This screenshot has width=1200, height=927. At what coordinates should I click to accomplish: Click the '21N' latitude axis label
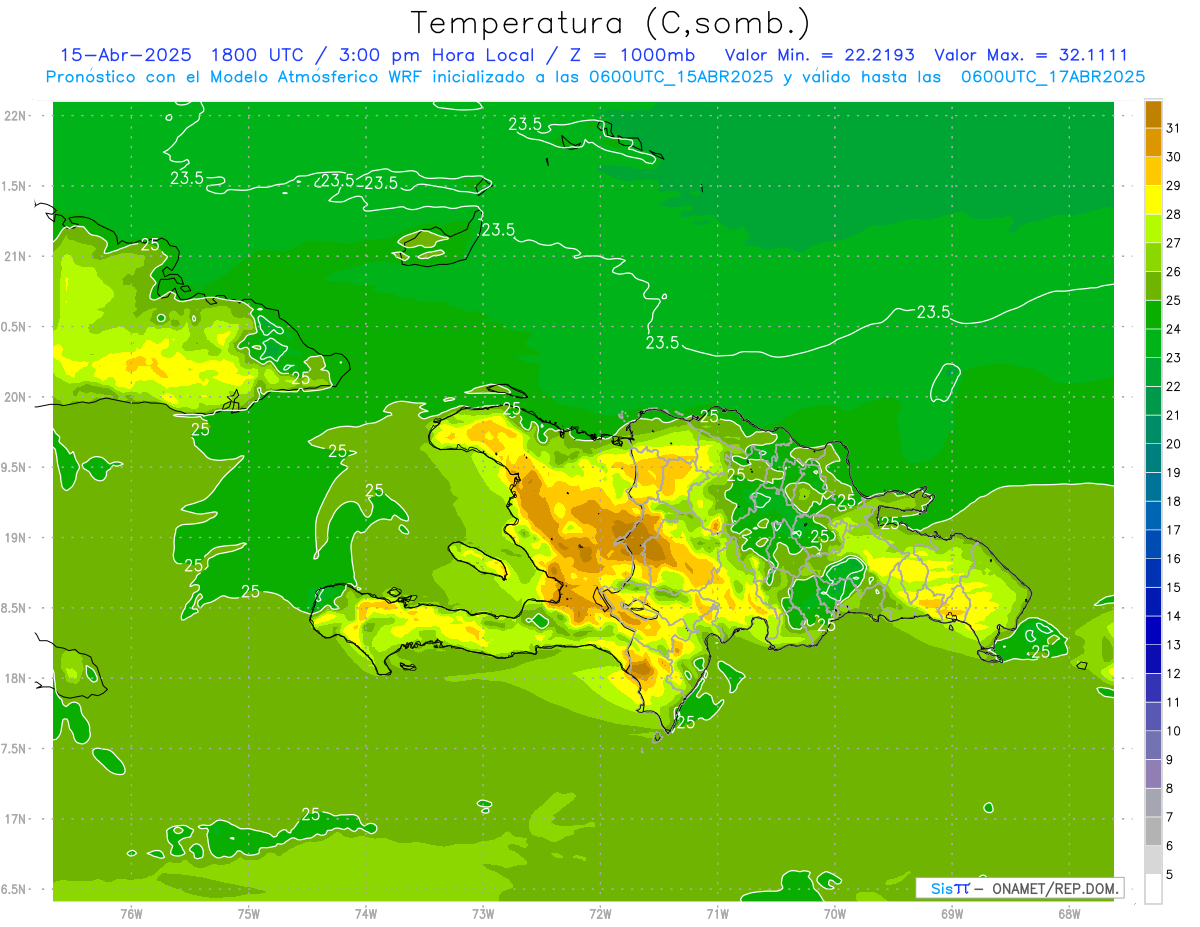coord(14,257)
